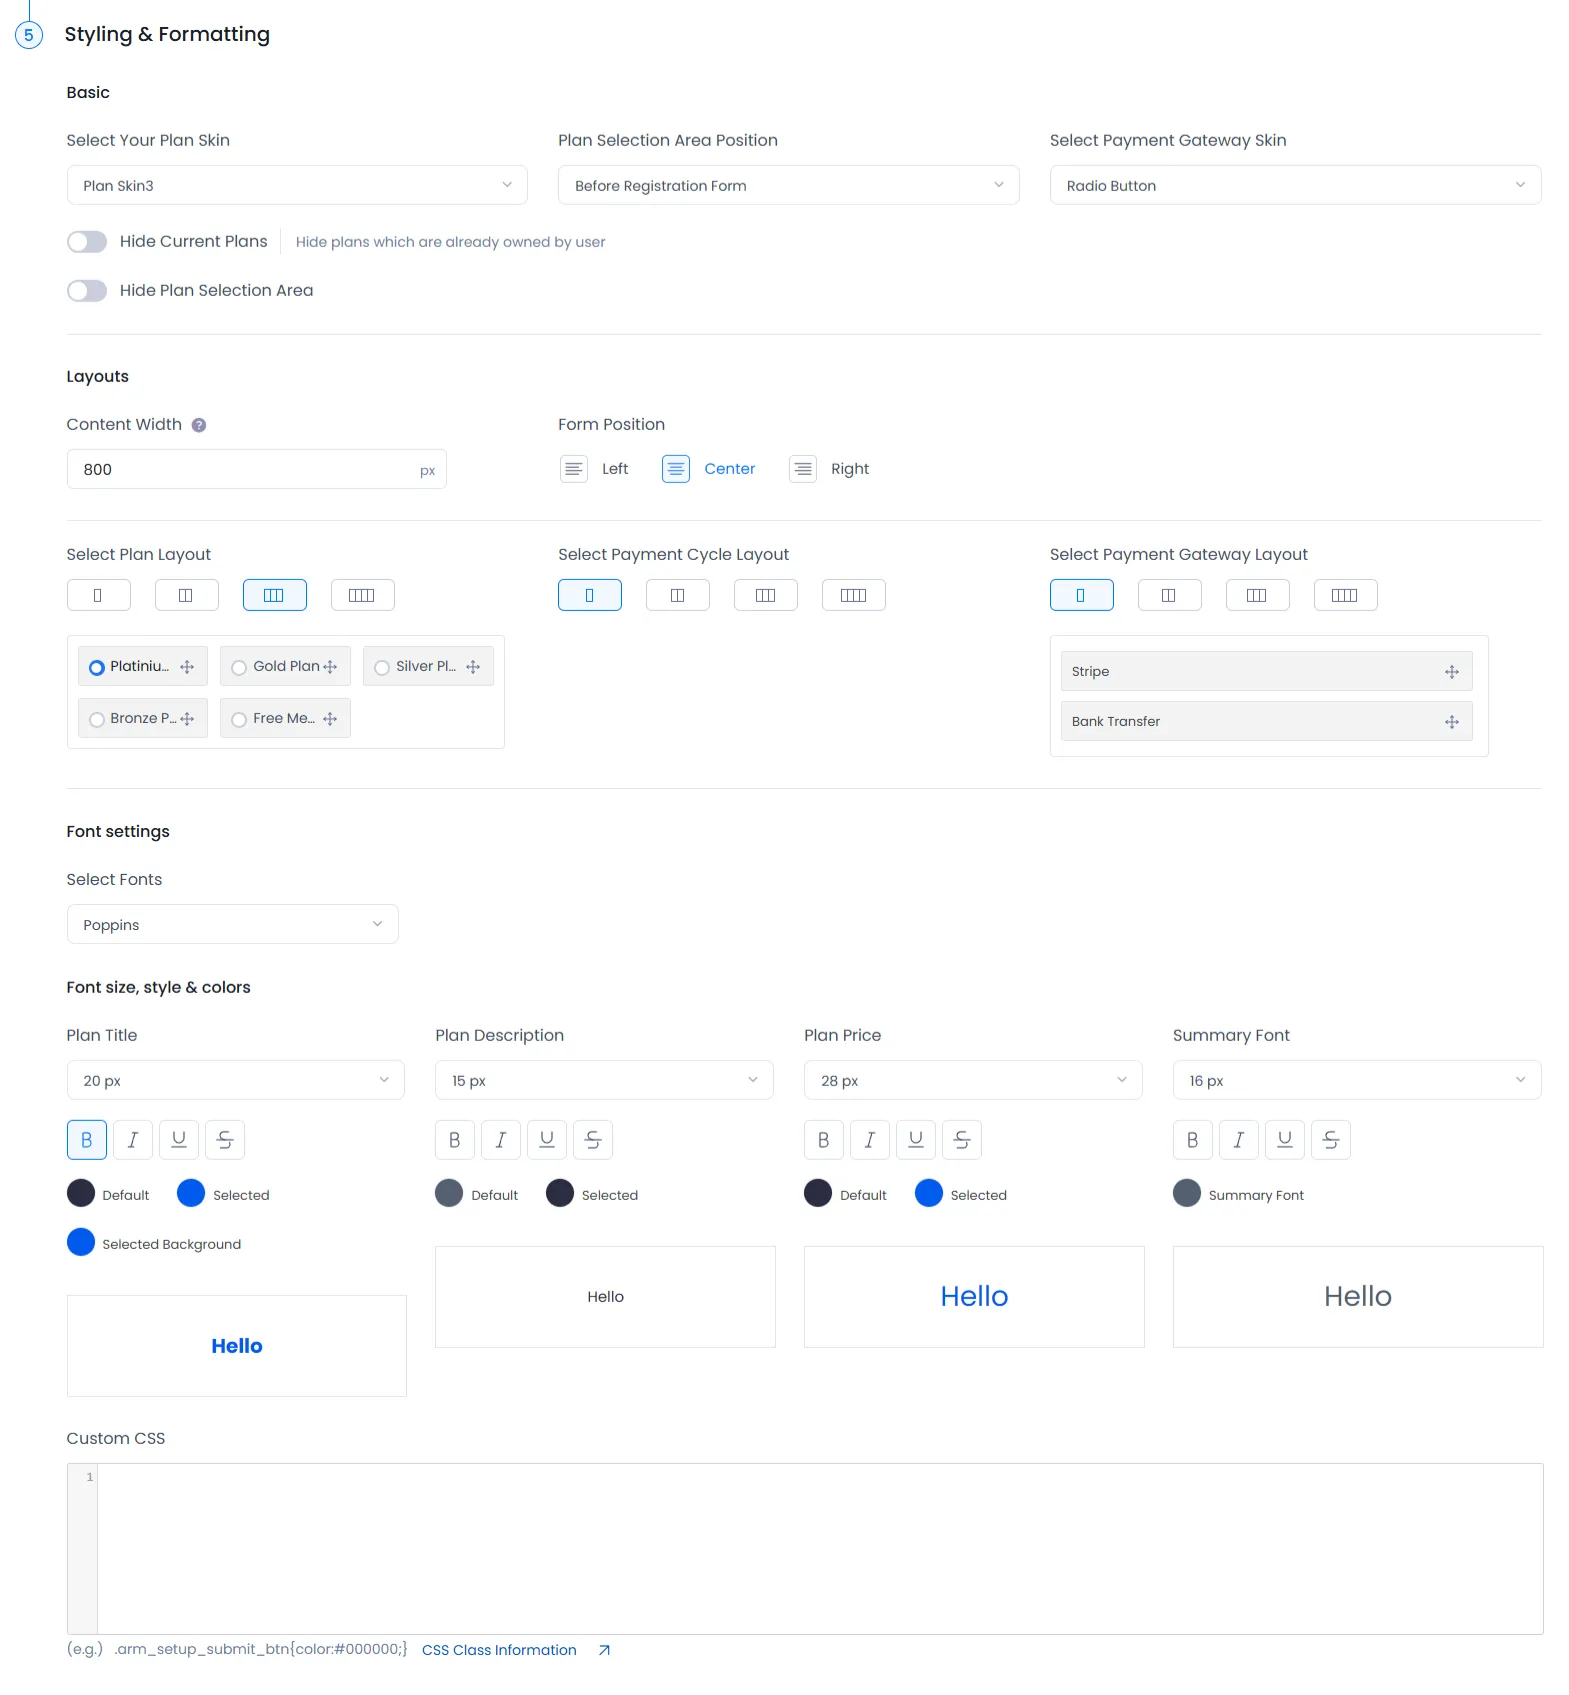Open the Select Your Plan Skin dropdown
The height and width of the screenshot is (1695, 1569).
(x=296, y=186)
